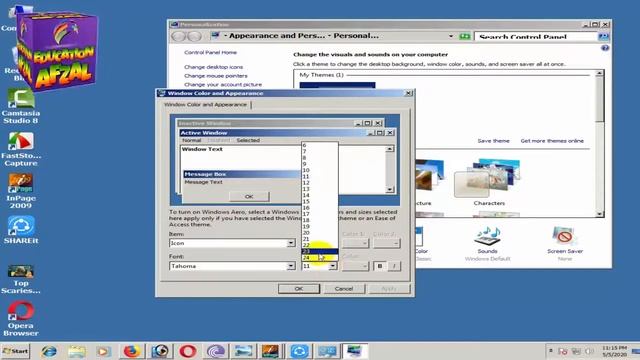Launch Windows Media Player from the taskbar
The image size is (640, 360).
pos(103,351)
